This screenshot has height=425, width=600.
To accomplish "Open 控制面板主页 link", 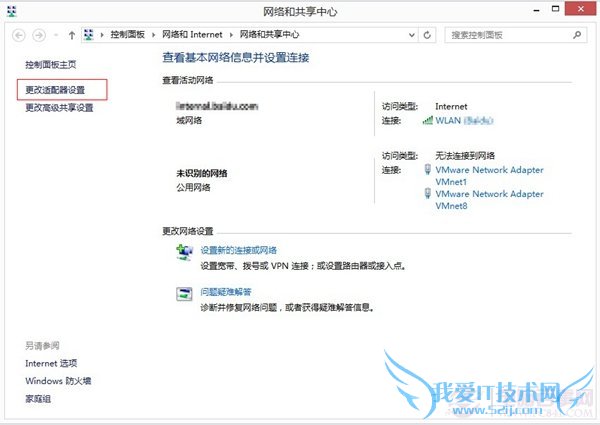I will coord(51,65).
